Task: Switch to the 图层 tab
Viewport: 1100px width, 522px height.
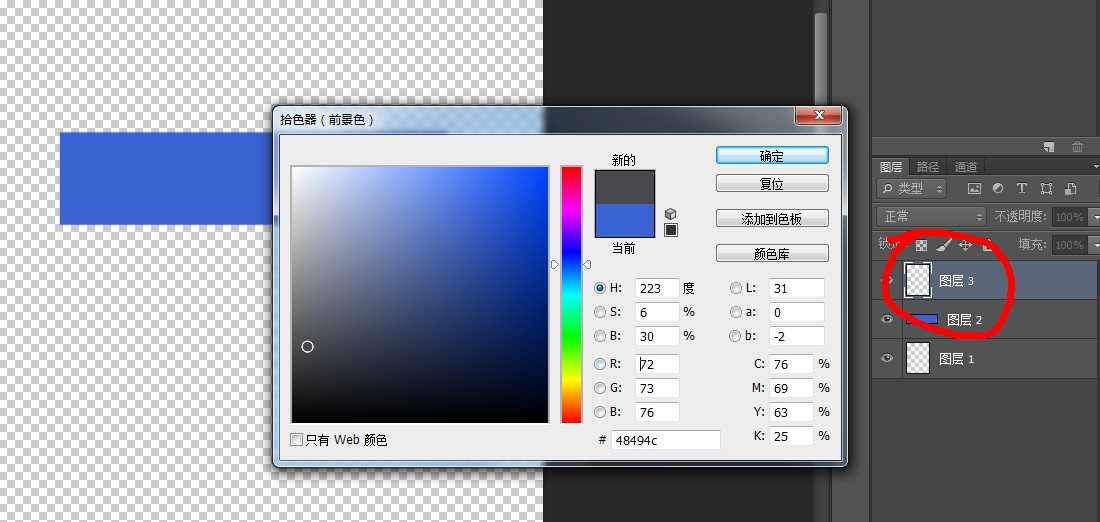Action: (891, 167)
